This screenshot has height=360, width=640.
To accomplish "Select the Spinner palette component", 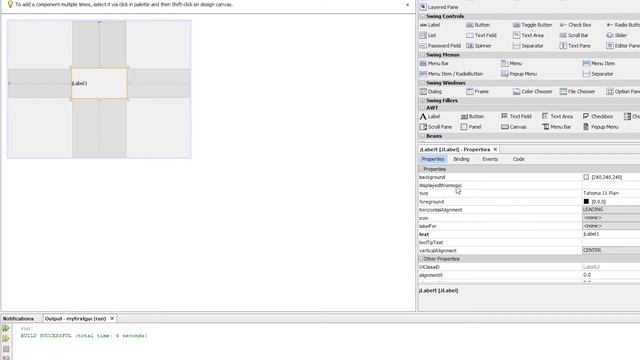I will point(479,46).
